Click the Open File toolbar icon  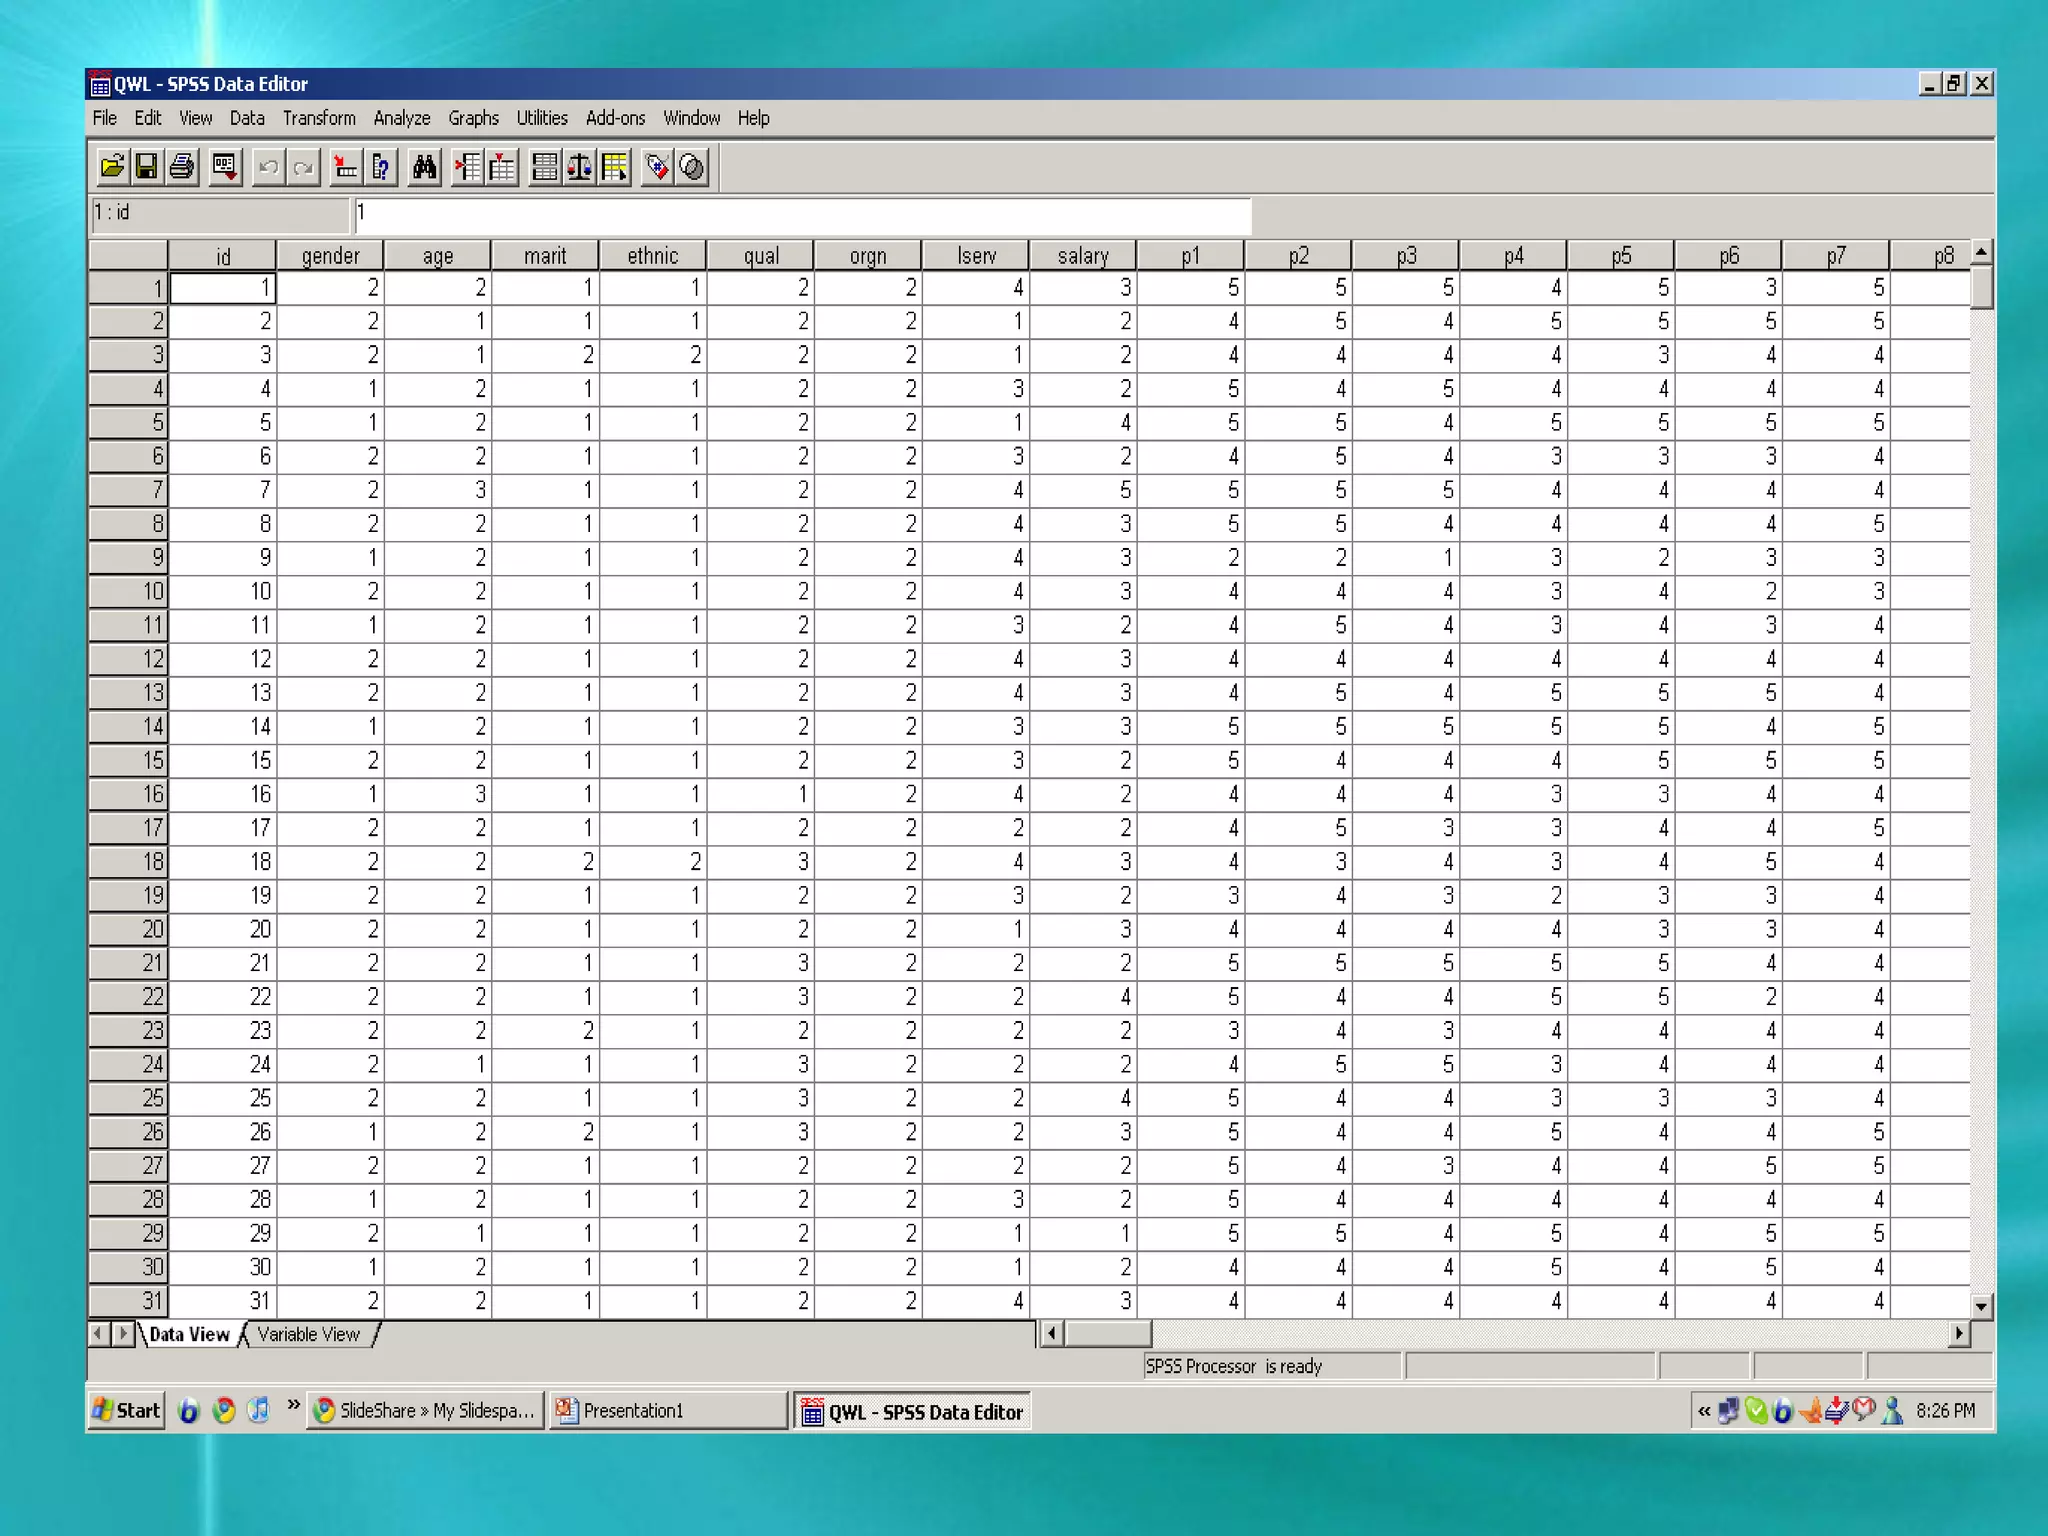tap(113, 167)
